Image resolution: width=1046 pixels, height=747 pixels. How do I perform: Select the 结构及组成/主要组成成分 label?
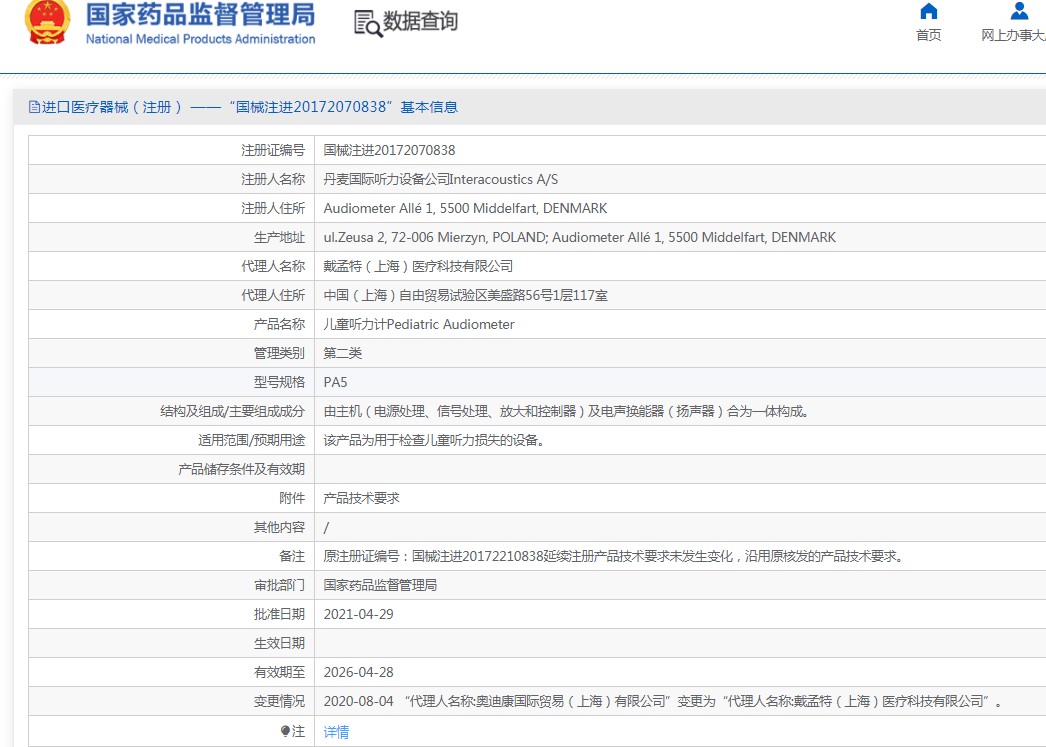coord(232,411)
